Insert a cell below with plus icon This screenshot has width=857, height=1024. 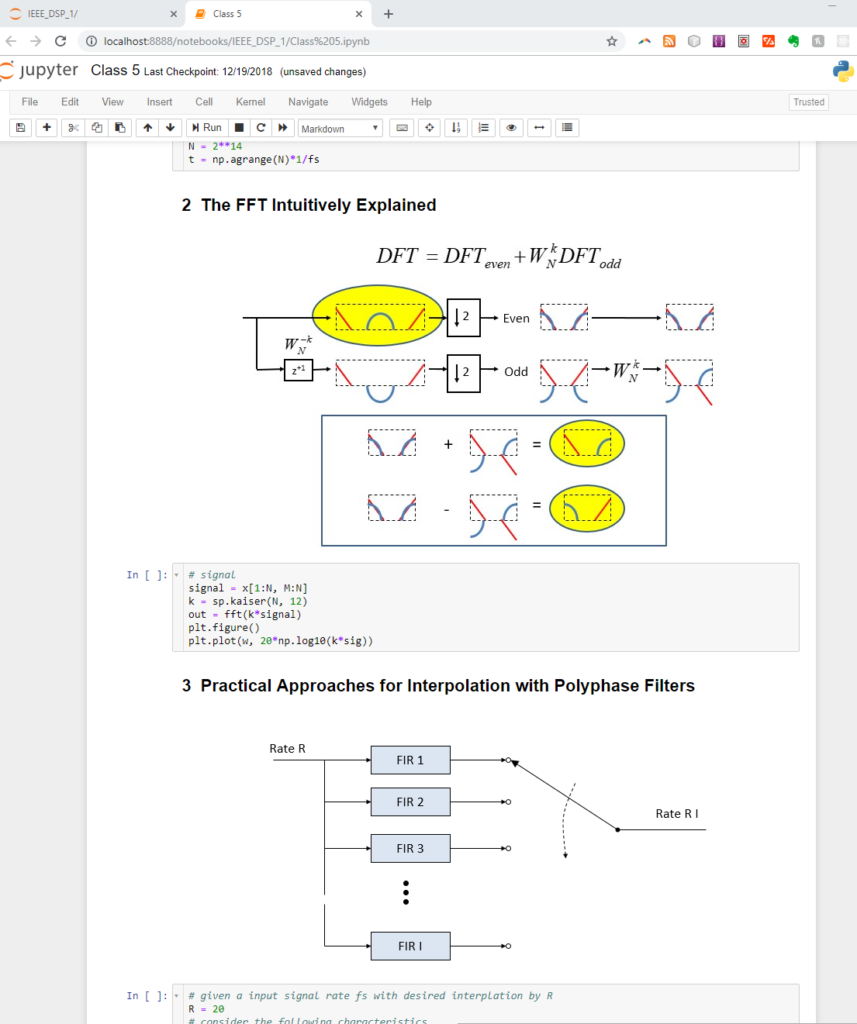pos(46,128)
